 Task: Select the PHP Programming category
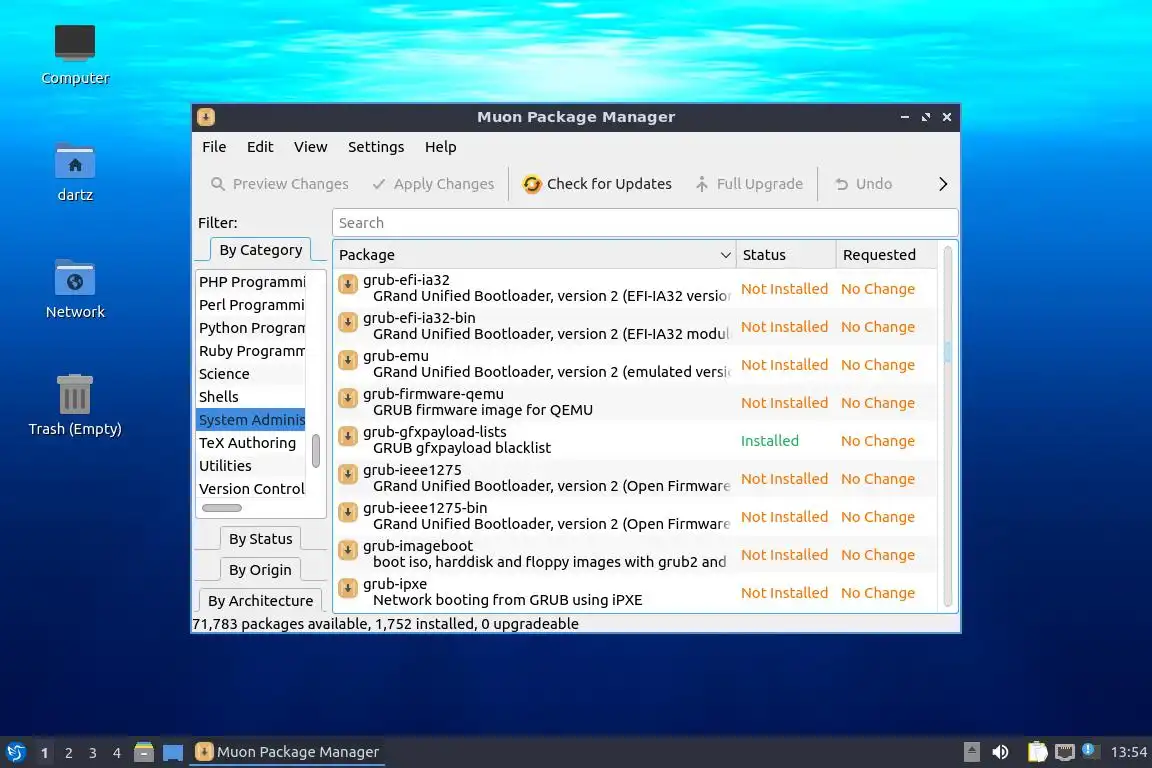(251, 282)
